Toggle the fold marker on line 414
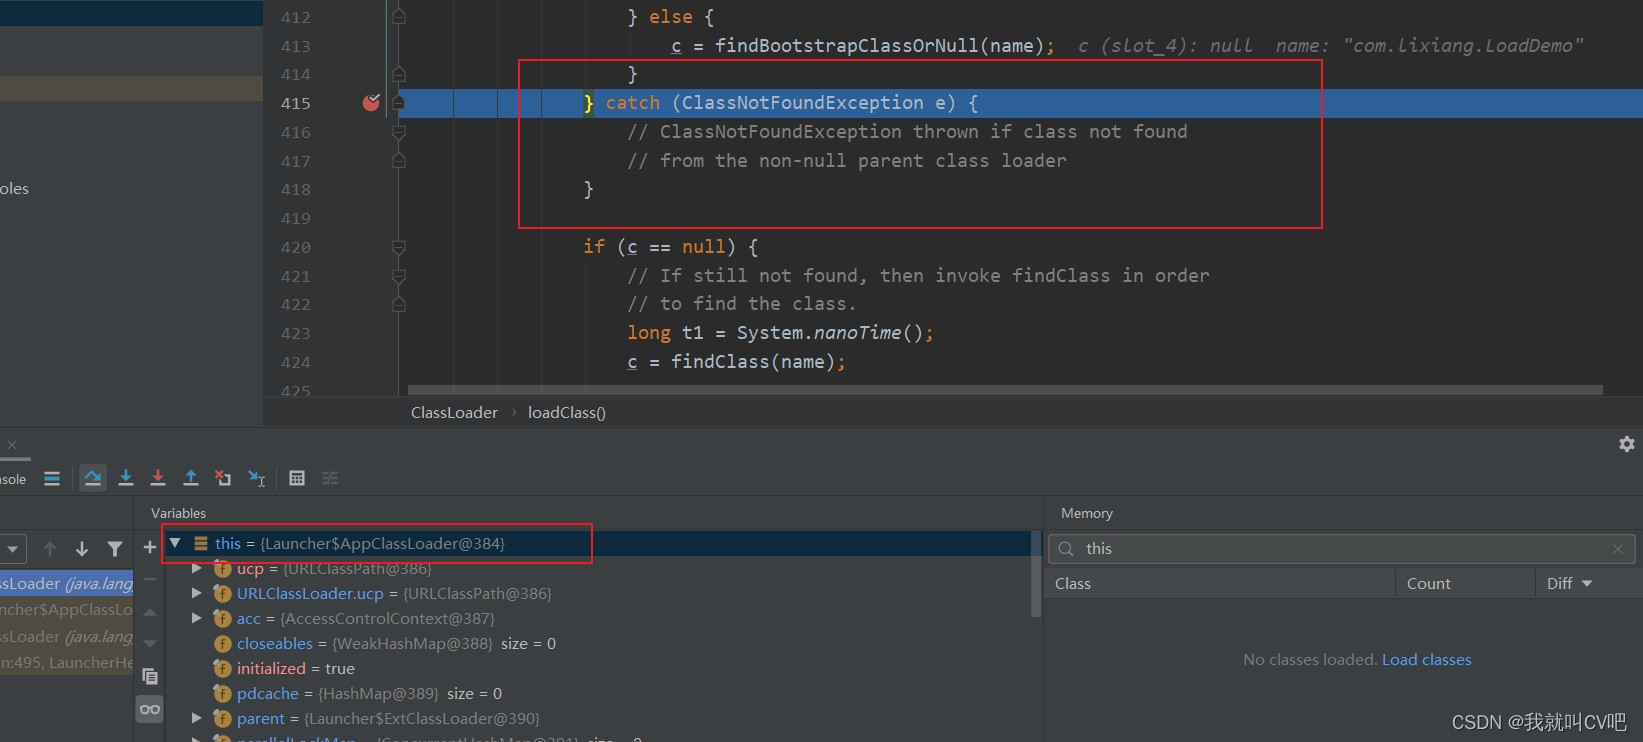 tap(399, 74)
